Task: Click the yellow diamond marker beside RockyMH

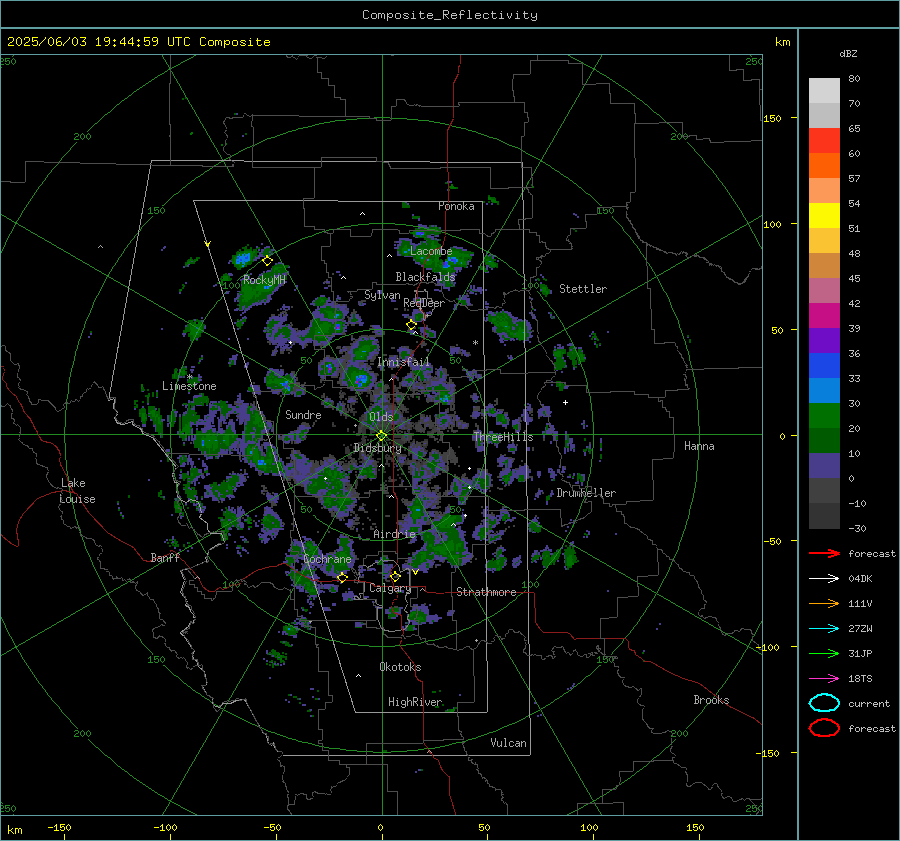Action: click(267, 261)
